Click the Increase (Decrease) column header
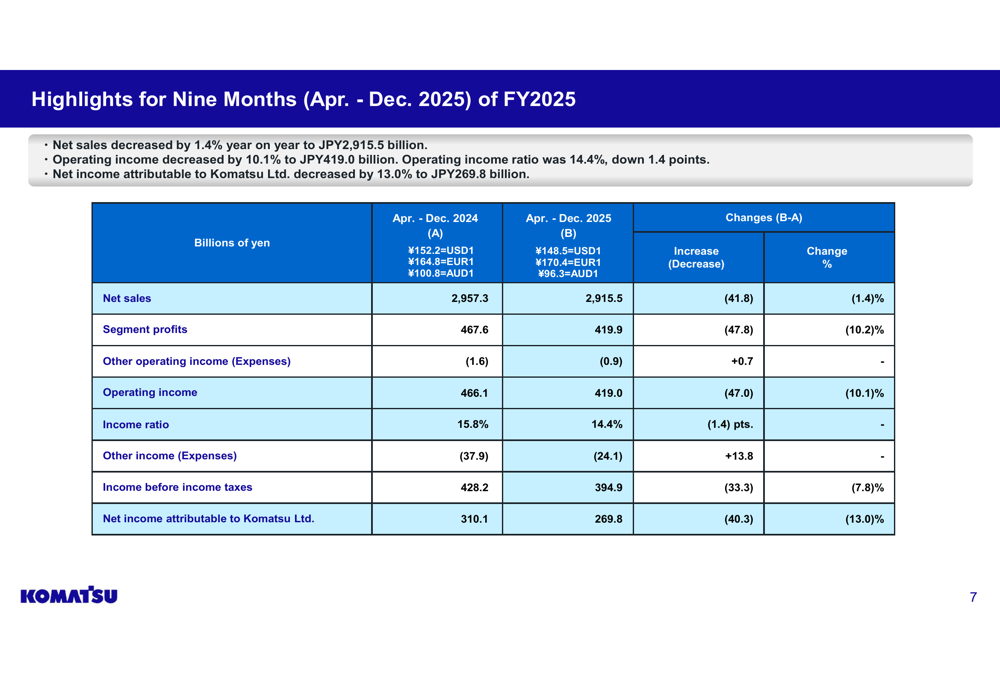The width and height of the screenshot is (1000, 685). click(696, 258)
